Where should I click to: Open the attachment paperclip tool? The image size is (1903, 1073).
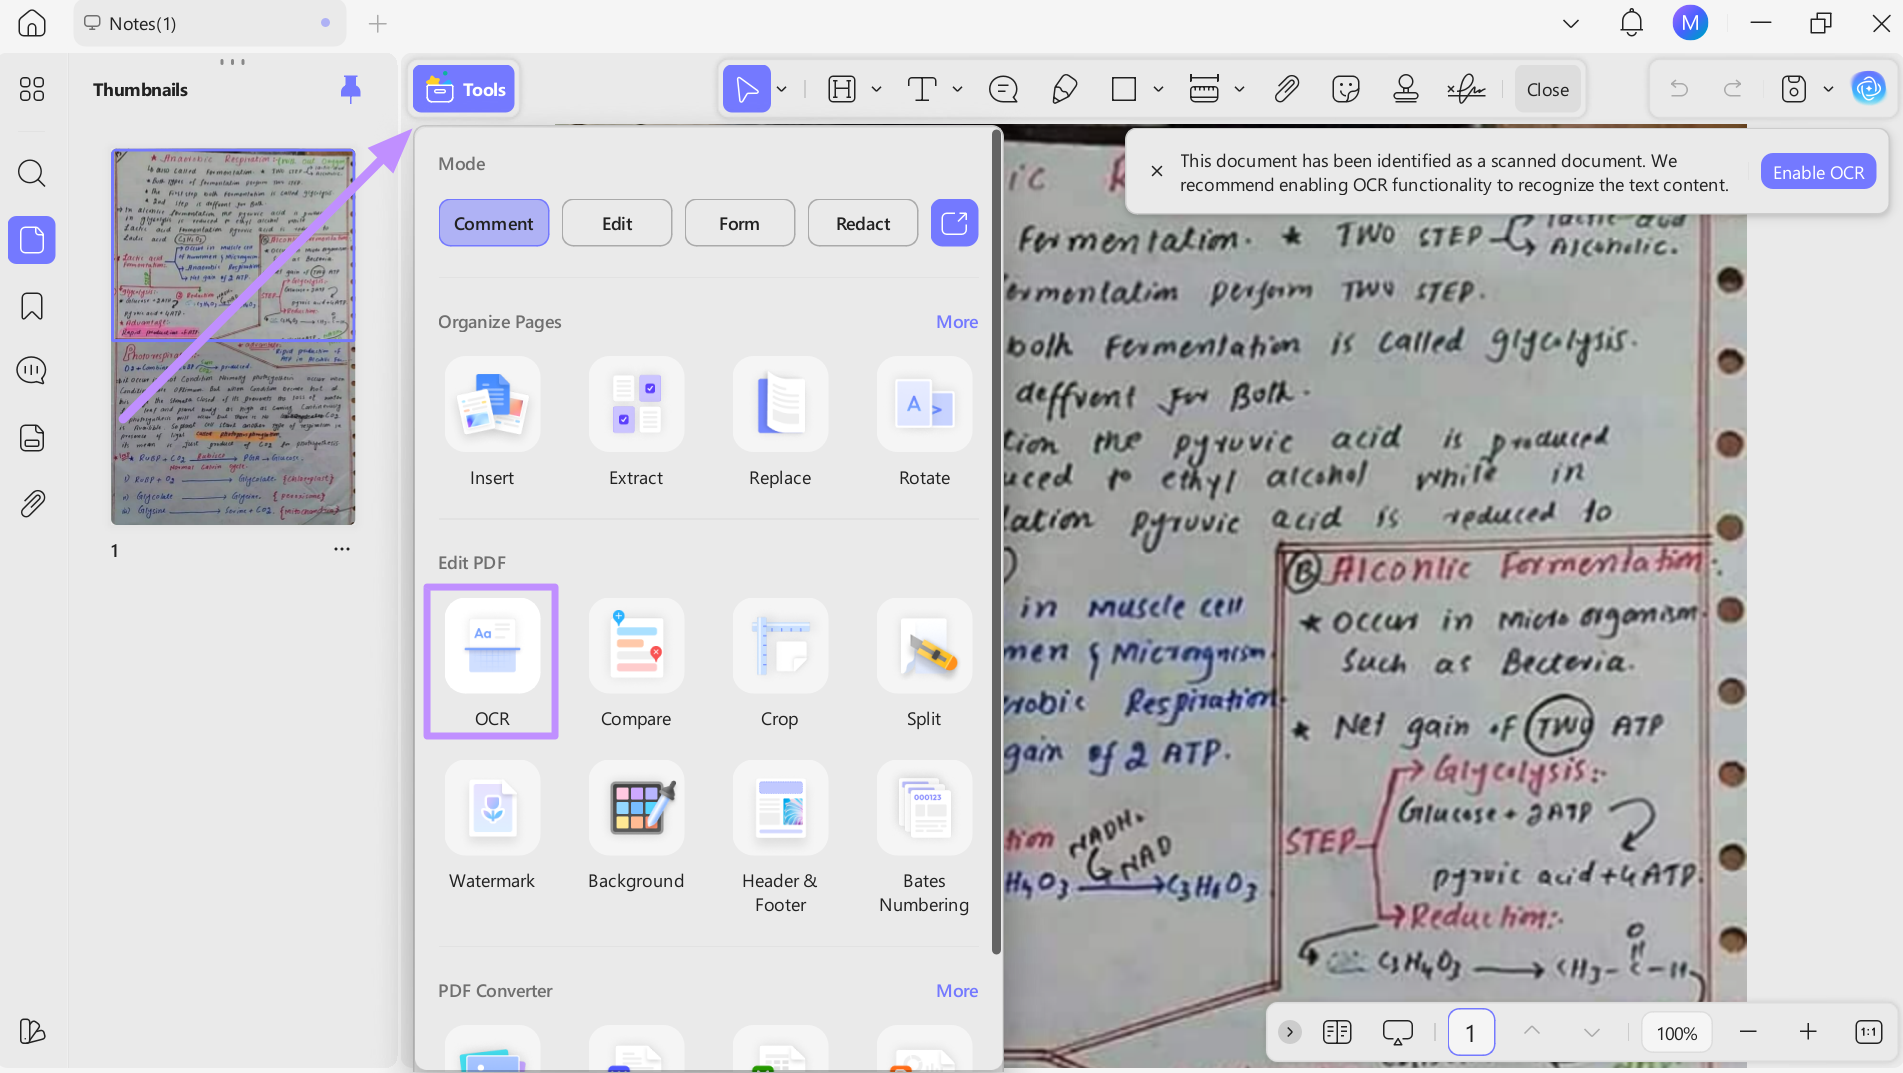point(1286,89)
